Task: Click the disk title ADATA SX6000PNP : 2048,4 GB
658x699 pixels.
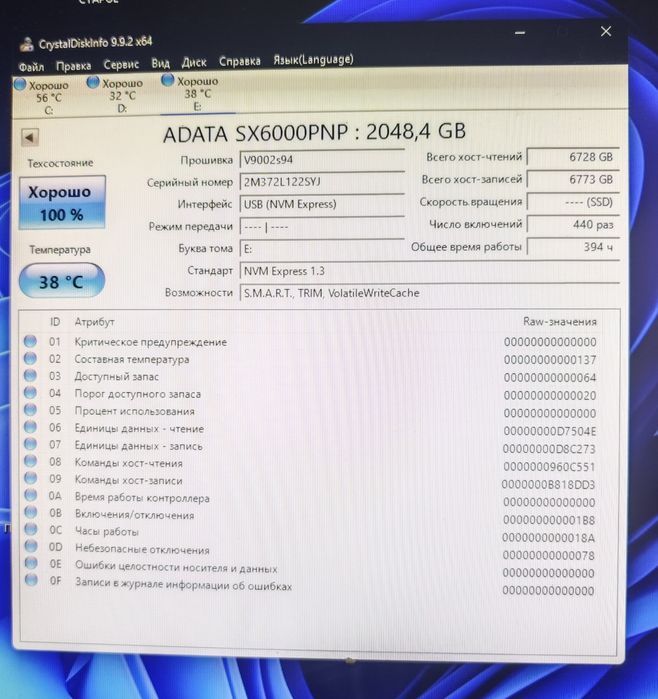Action: point(314,132)
